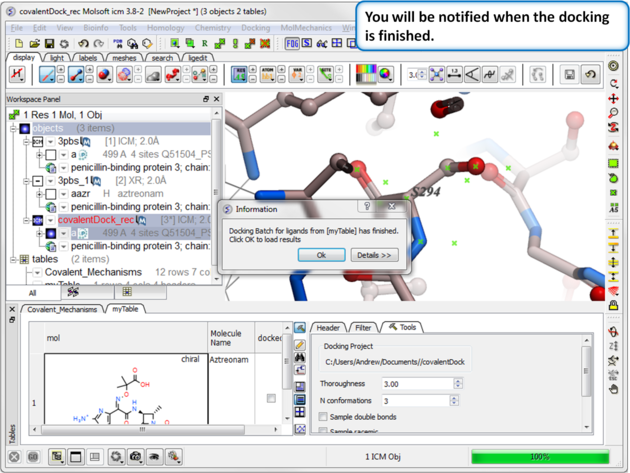Open a file with the folder icon
630x473 pixels.
pyautogui.click(x=34, y=43)
